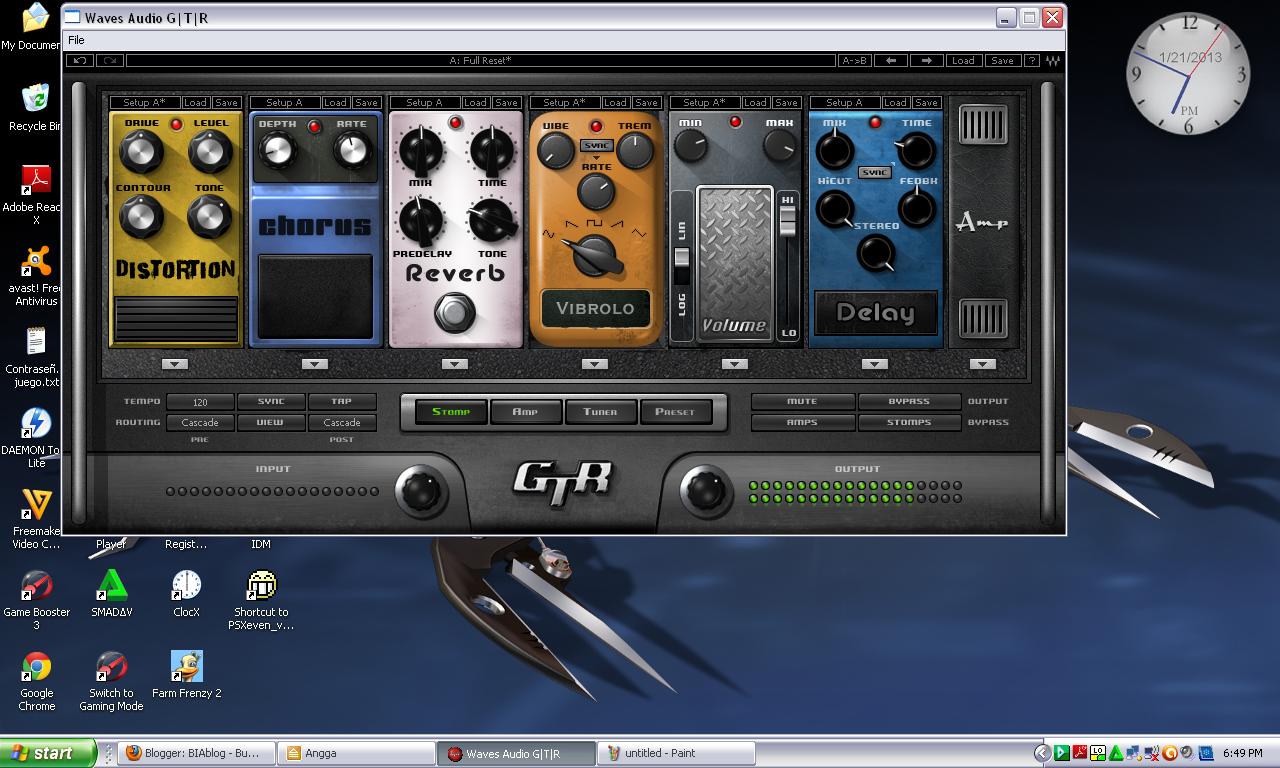
Task: Toggle the Vibrolo pedal red LED
Action: pos(596,126)
